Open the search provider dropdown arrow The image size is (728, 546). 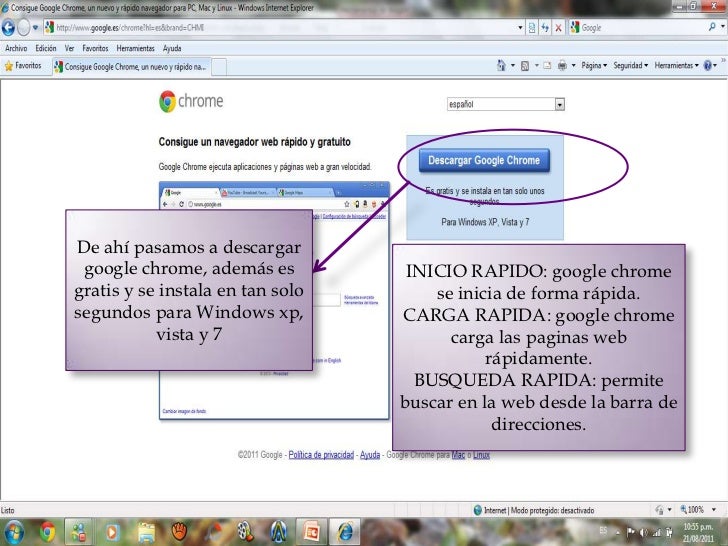723,27
